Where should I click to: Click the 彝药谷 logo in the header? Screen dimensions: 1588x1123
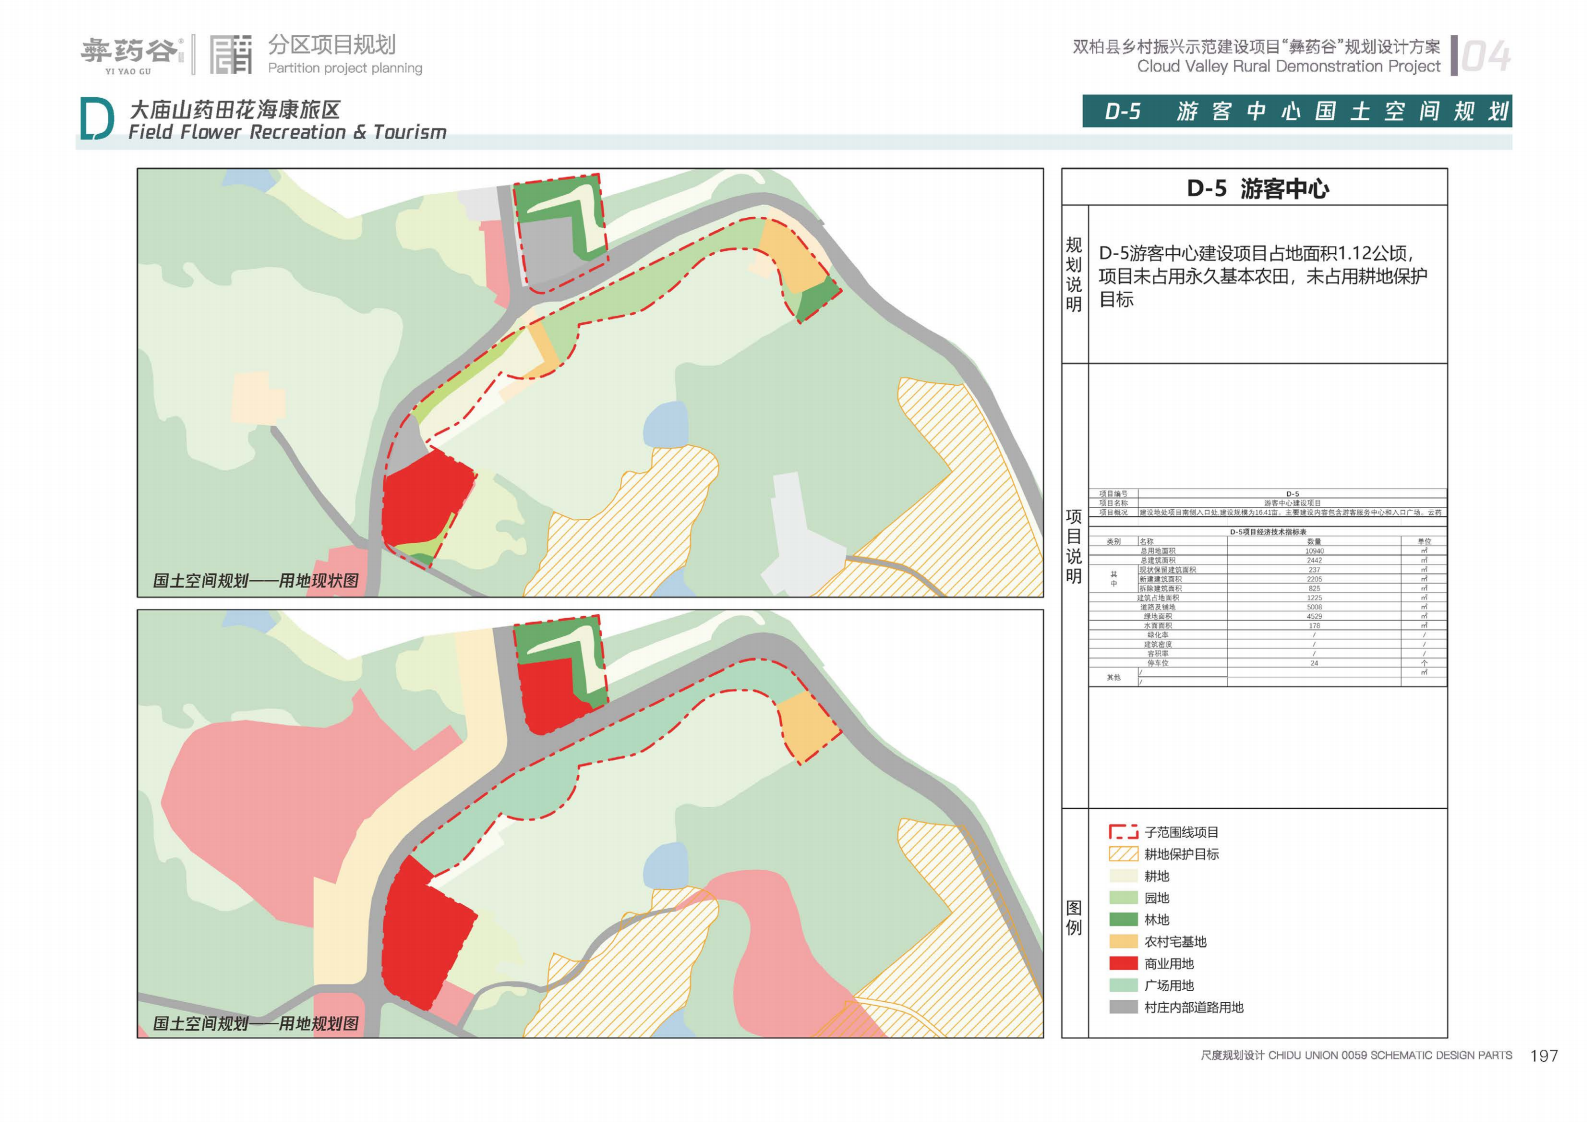click(130, 54)
